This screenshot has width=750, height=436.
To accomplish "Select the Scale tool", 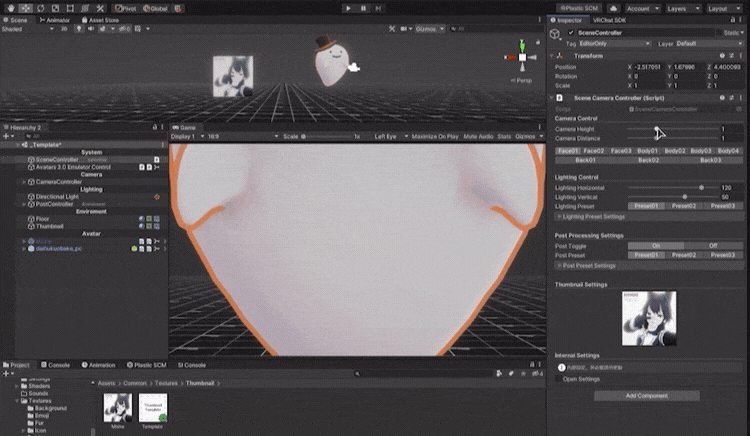I will 55,8.
